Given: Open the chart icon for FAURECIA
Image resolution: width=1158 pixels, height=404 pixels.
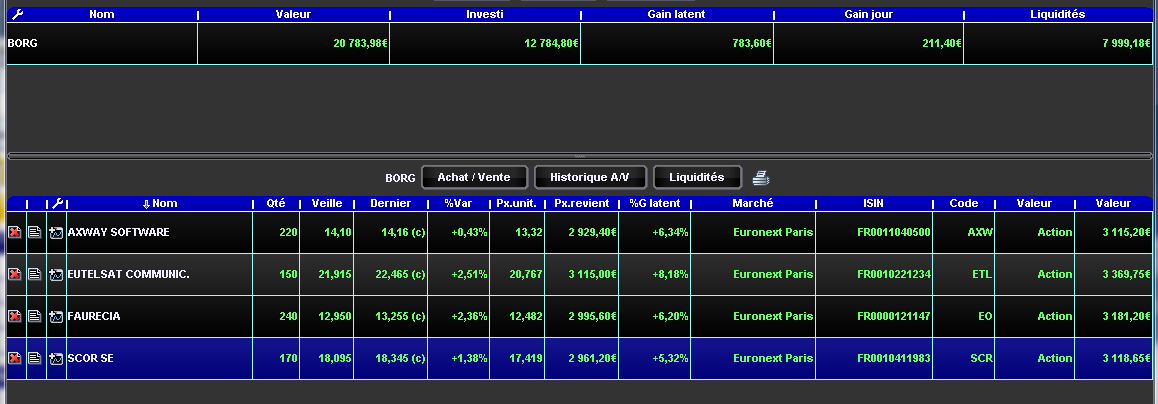Looking at the screenshot, I should 56,316.
